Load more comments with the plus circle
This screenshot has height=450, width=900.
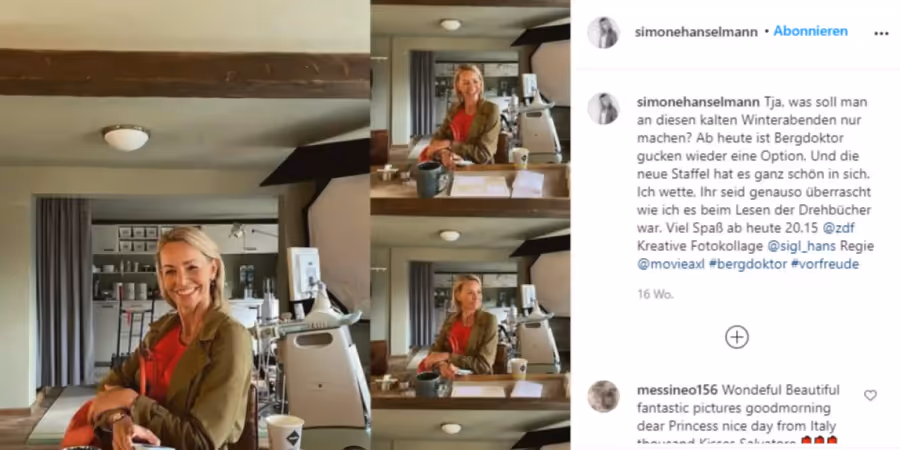coord(737,337)
